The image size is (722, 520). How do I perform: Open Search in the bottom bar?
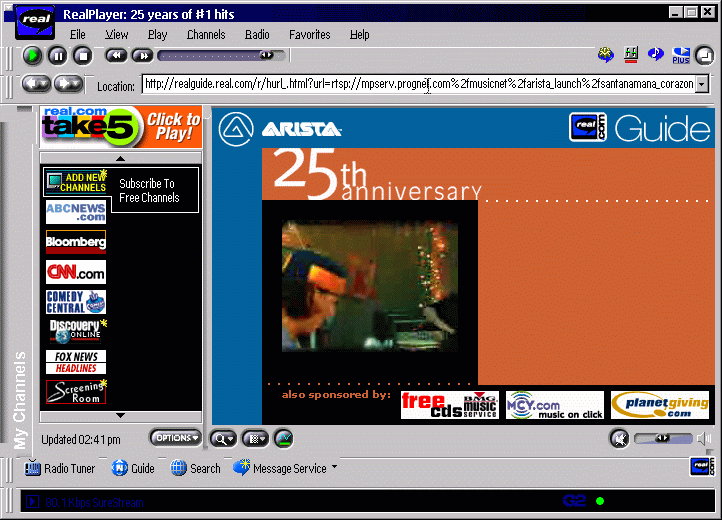coord(195,468)
